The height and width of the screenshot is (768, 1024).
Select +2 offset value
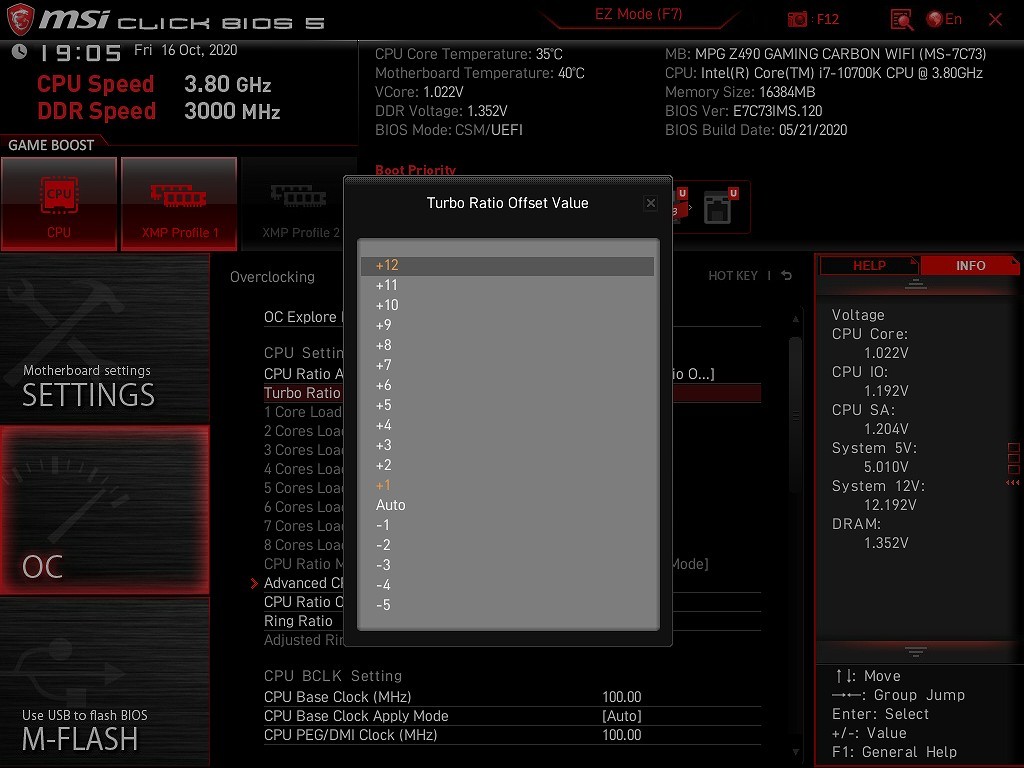[x=507, y=465]
